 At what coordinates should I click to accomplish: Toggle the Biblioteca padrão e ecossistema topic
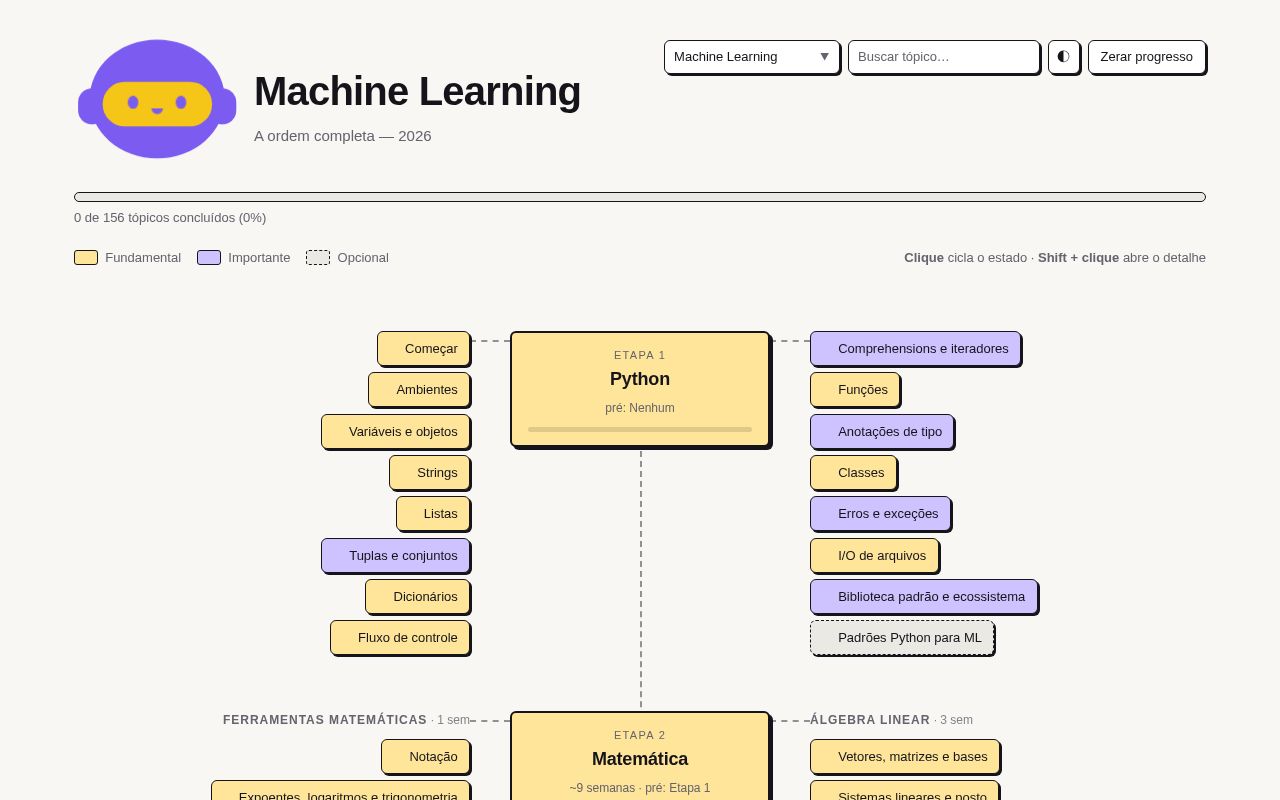tap(923, 596)
